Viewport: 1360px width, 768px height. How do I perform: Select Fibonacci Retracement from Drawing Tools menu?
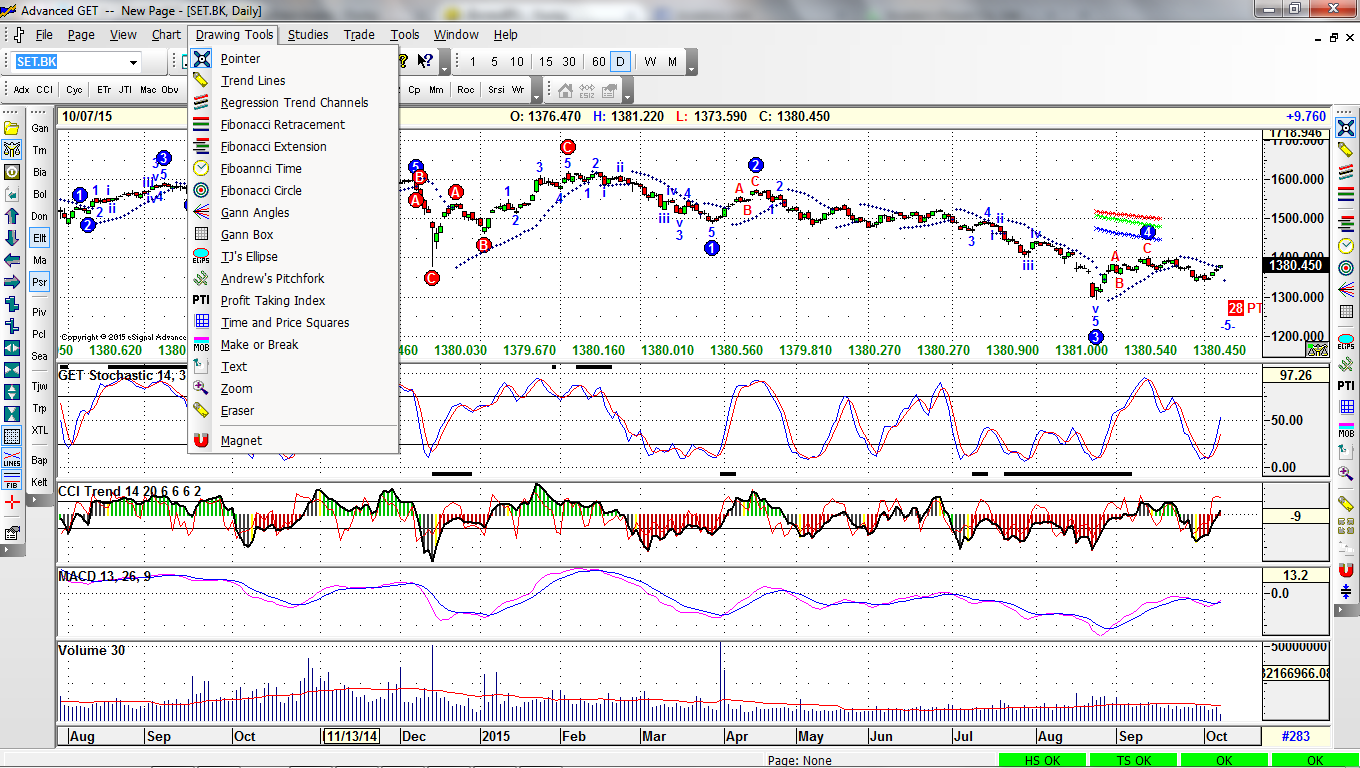pos(282,125)
